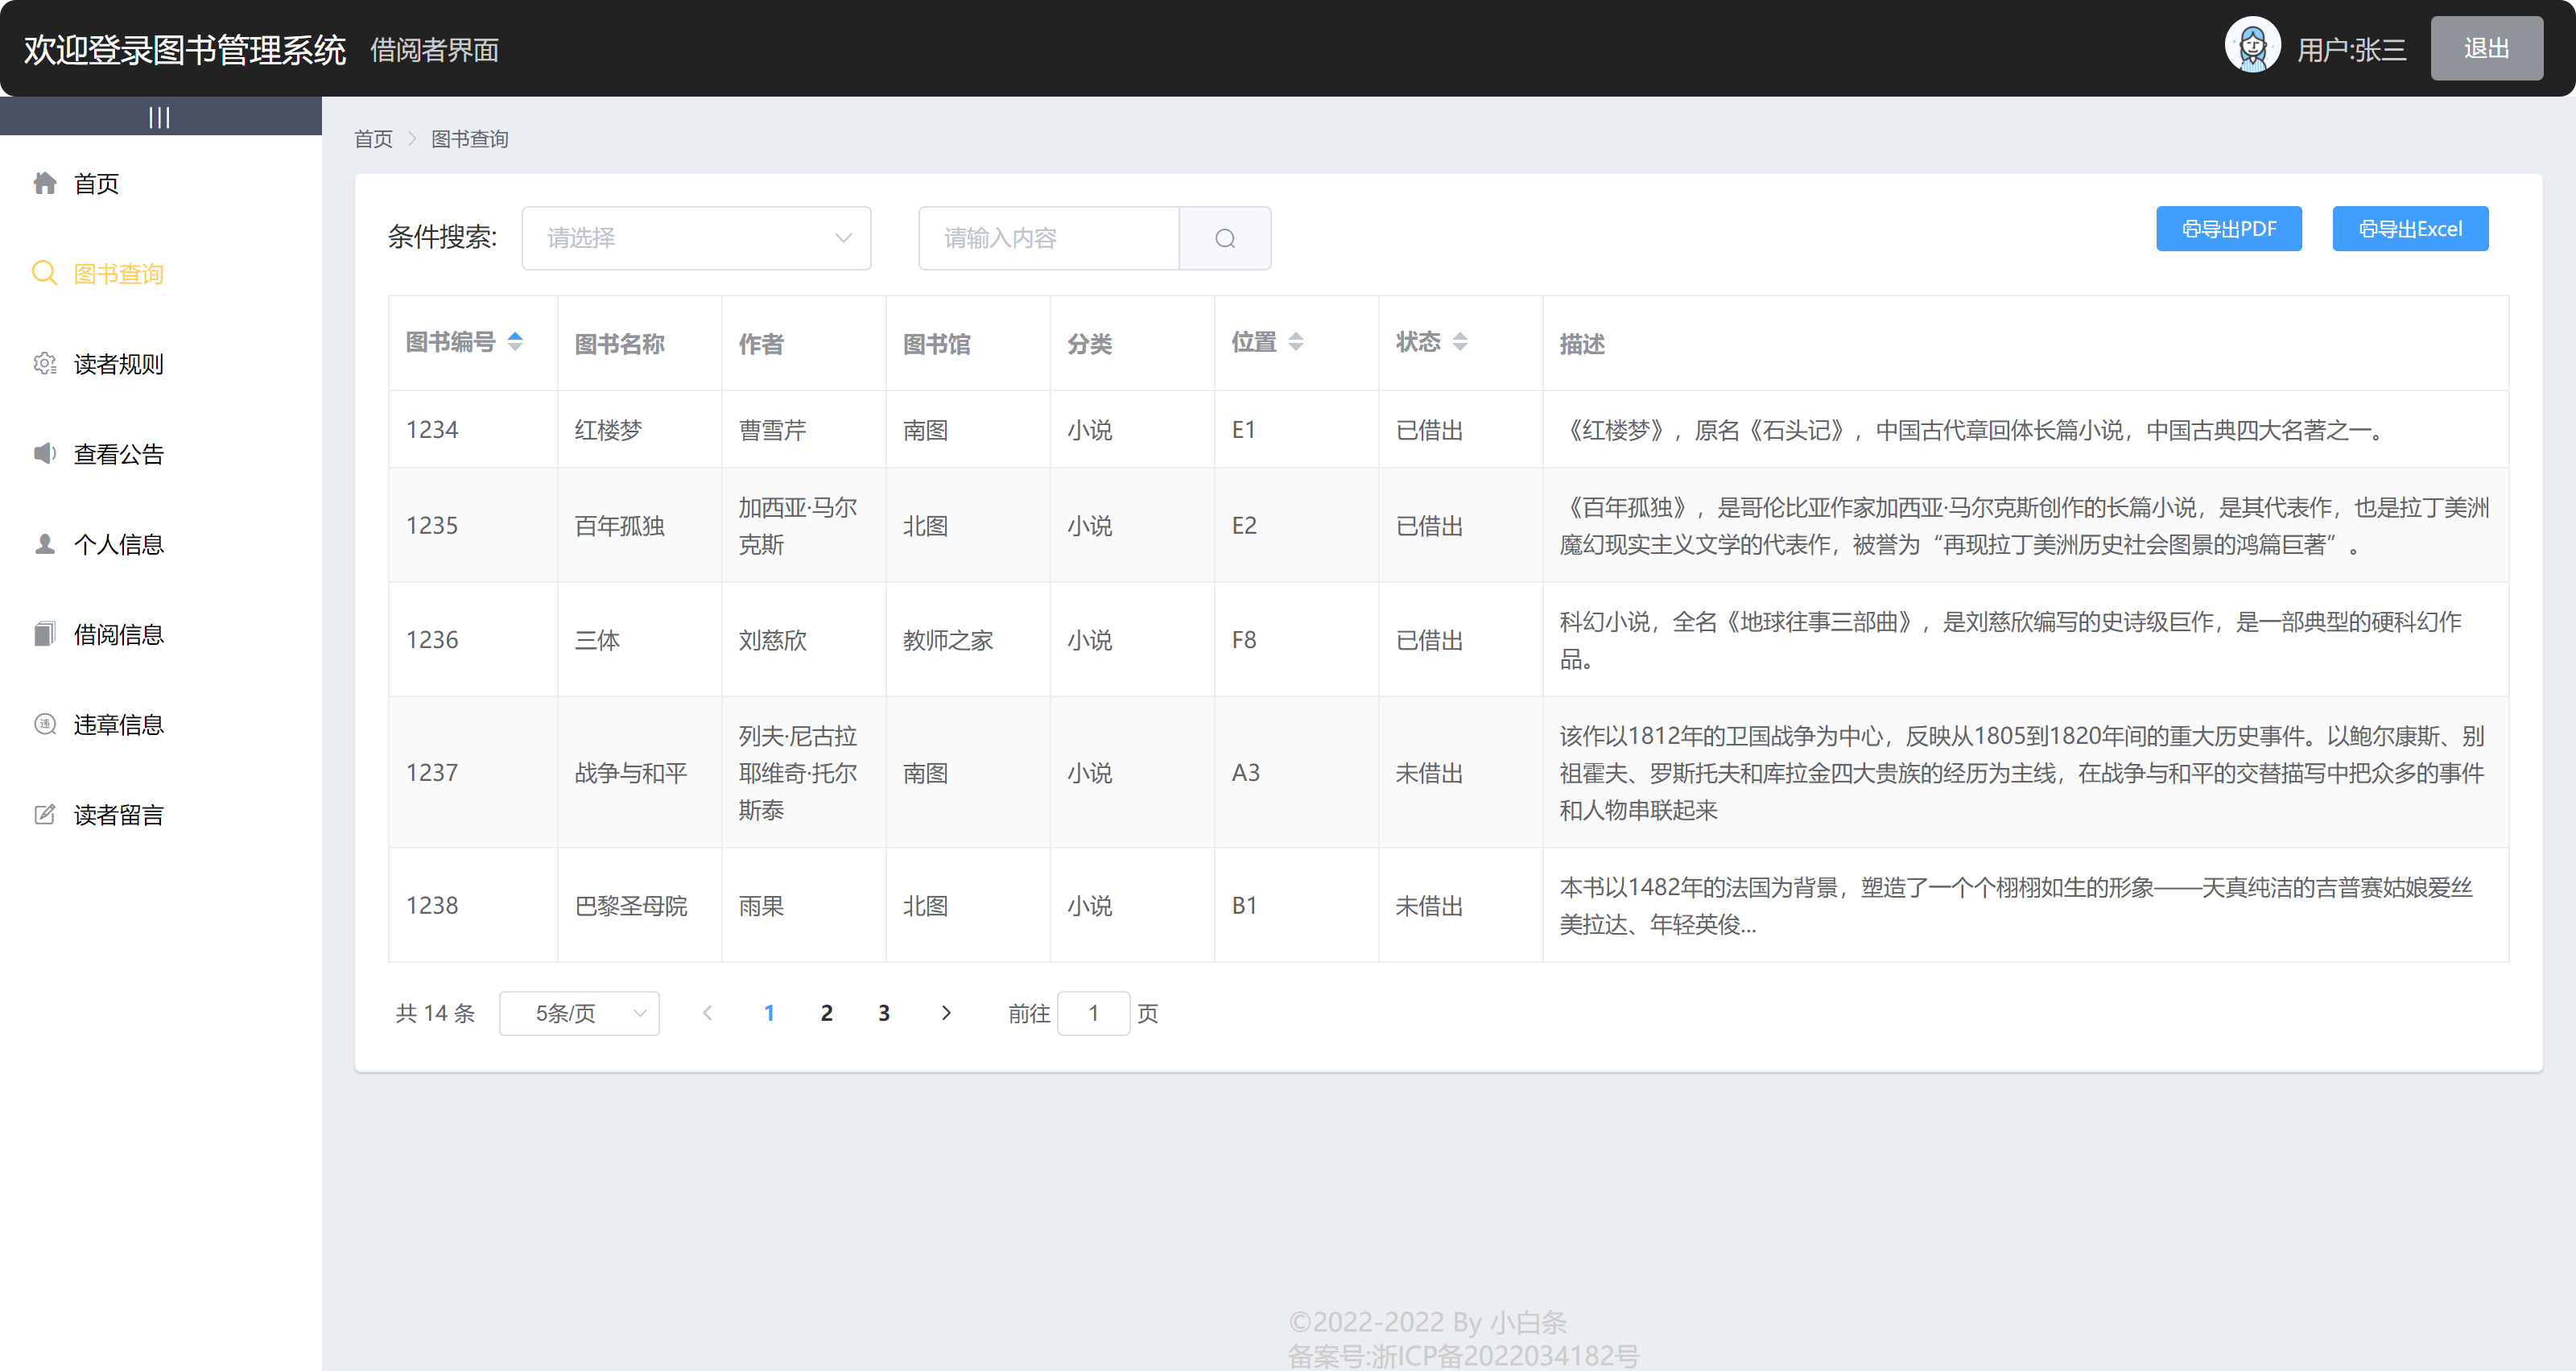
Task: Open the 5条/页 page size dropdown
Action: point(579,1013)
